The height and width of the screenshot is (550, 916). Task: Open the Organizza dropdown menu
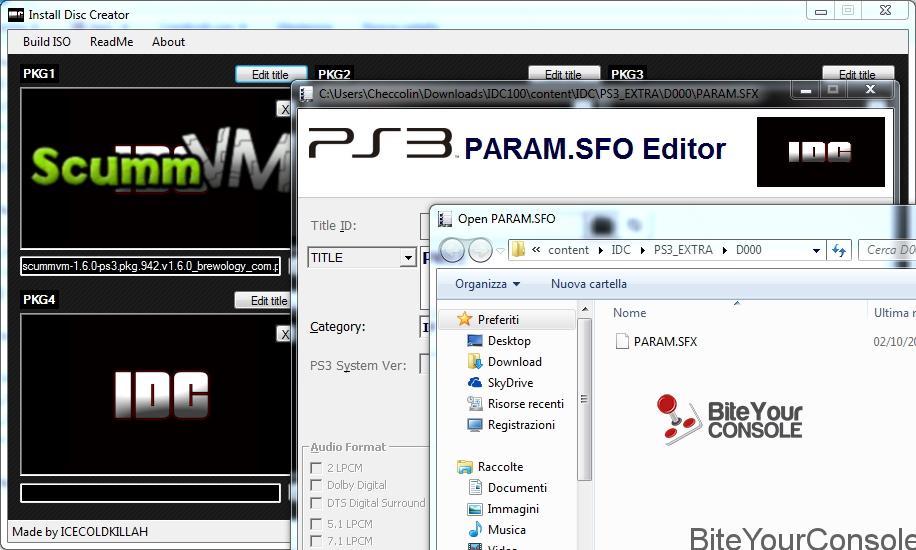pos(487,284)
